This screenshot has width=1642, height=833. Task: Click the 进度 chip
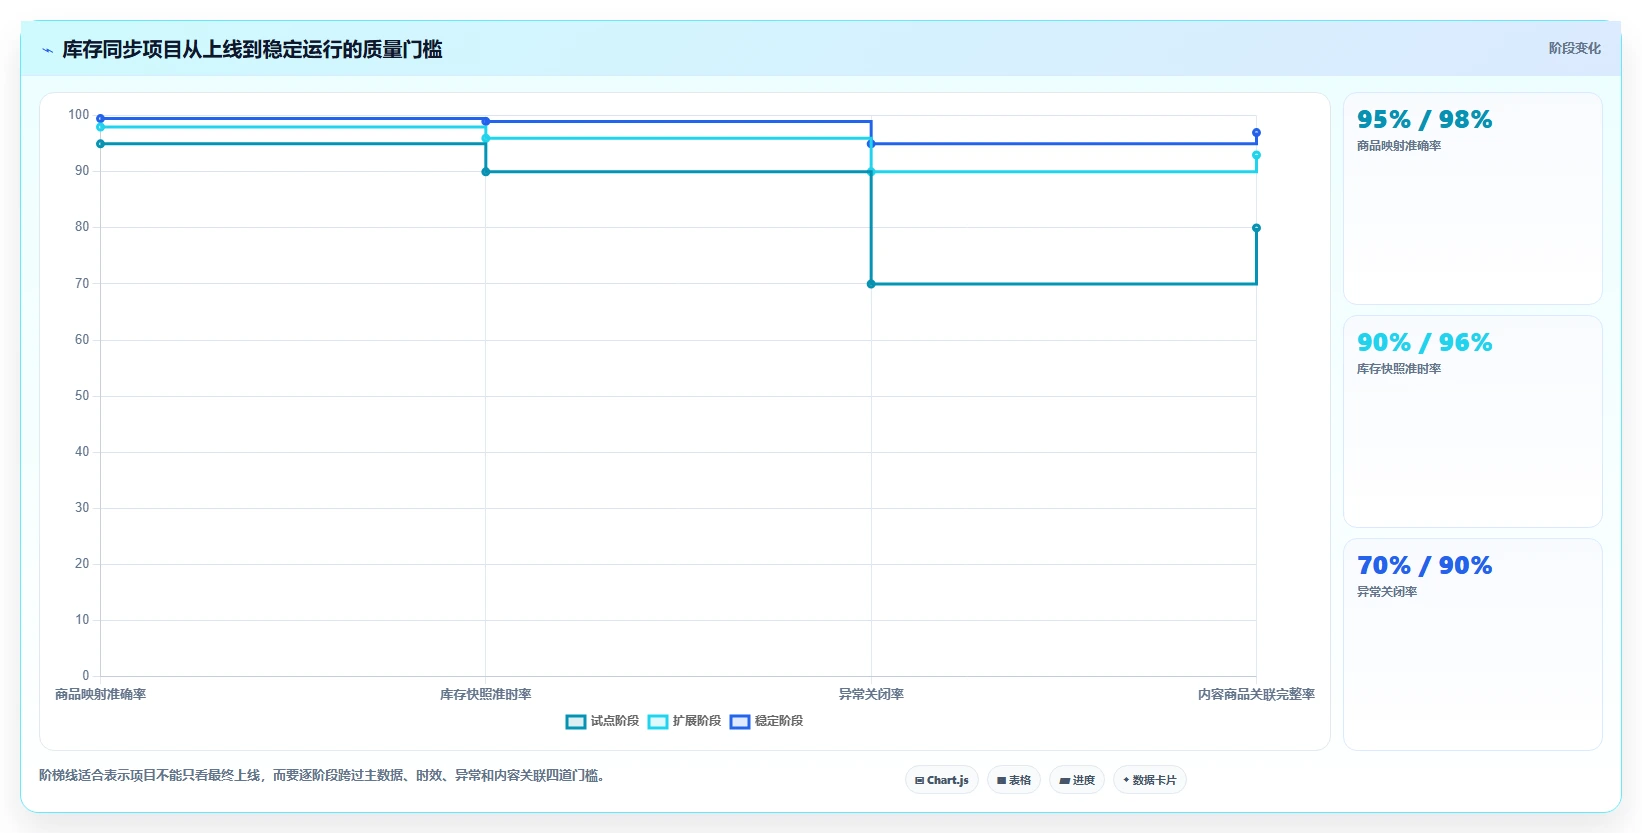(1077, 780)
